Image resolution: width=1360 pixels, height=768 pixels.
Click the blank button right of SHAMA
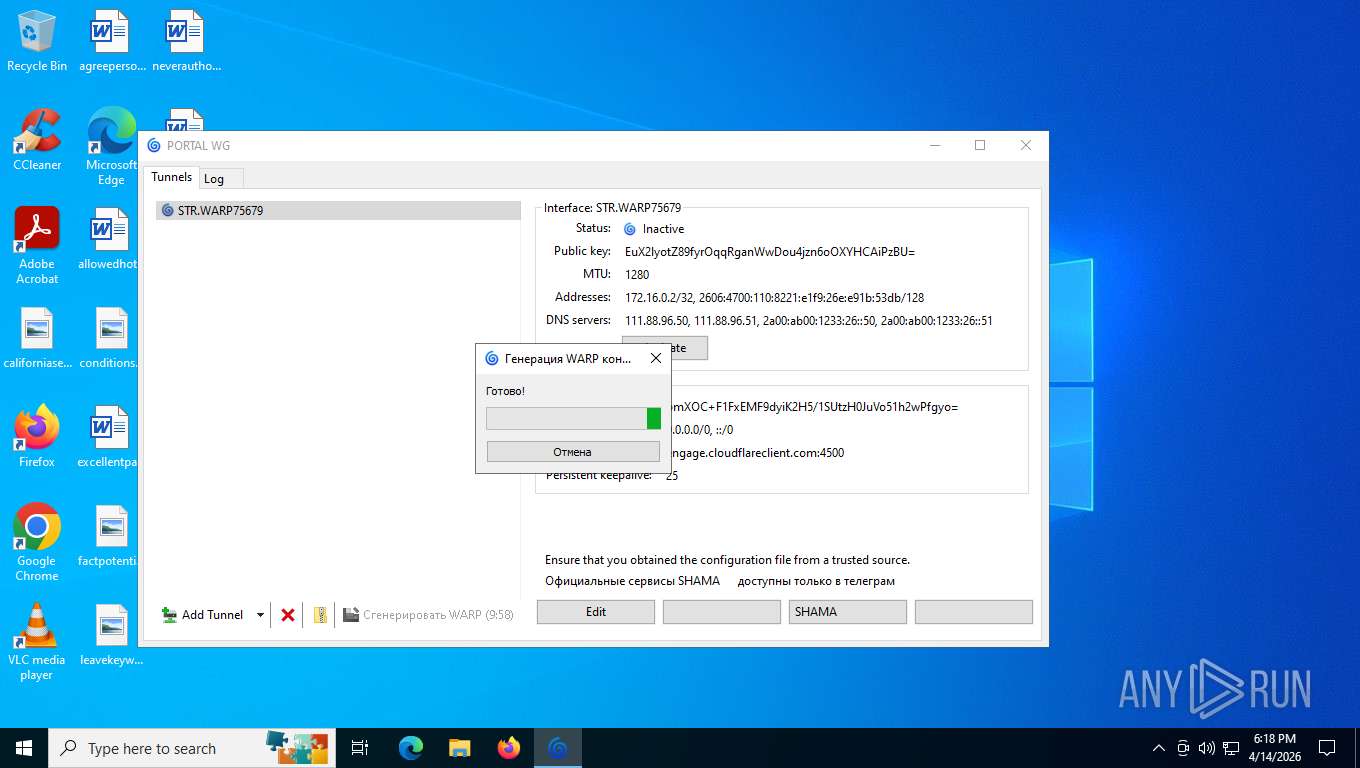(x=974, y=612)
